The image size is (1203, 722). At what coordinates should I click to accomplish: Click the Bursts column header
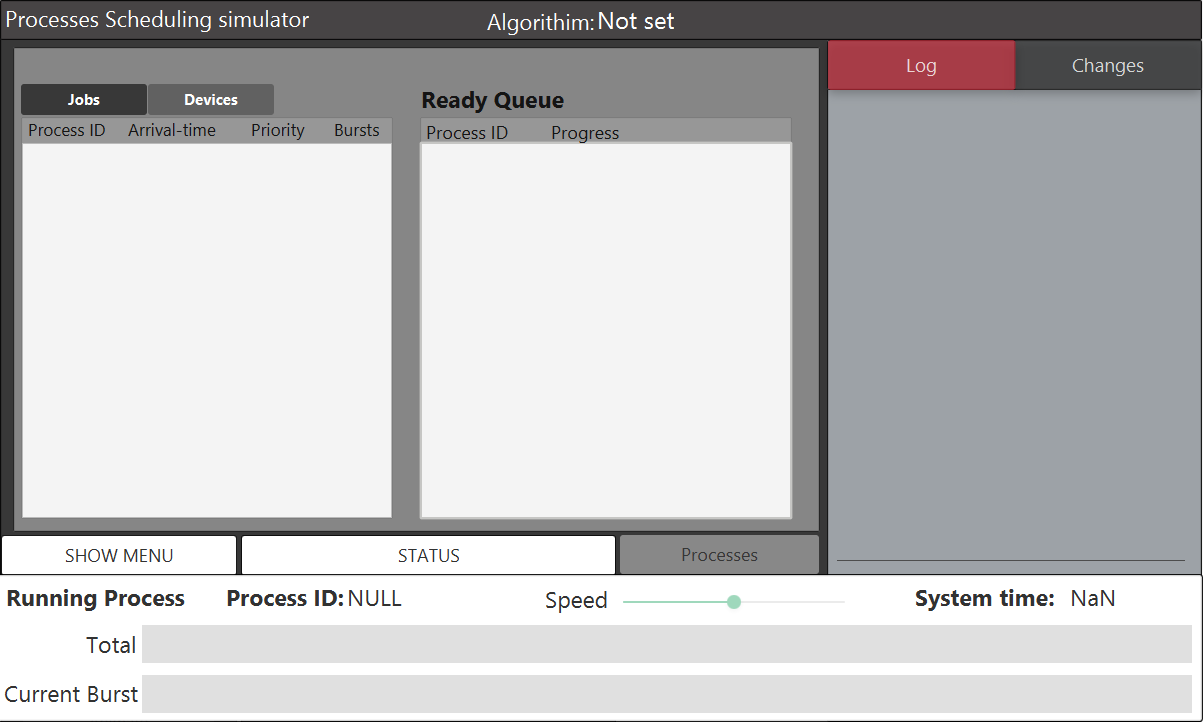[357, 131]
